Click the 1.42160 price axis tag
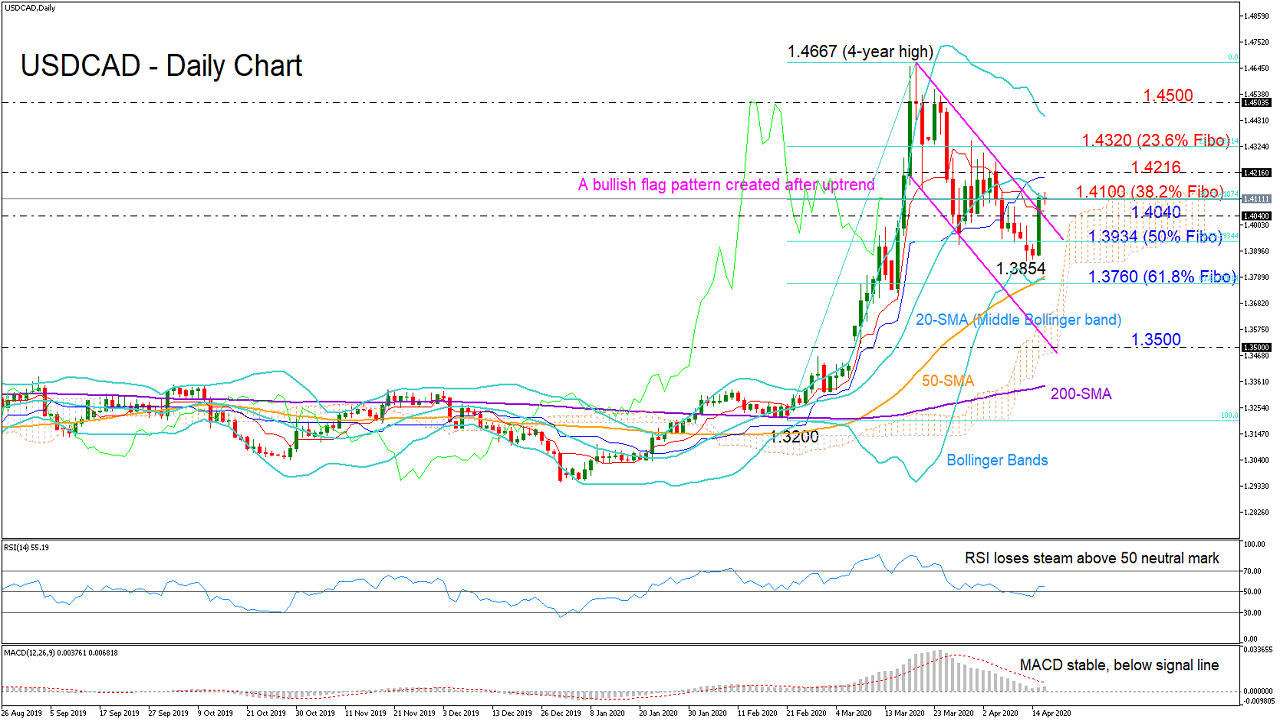This screenshot has width=1280, height=720. pos(1256,172)
